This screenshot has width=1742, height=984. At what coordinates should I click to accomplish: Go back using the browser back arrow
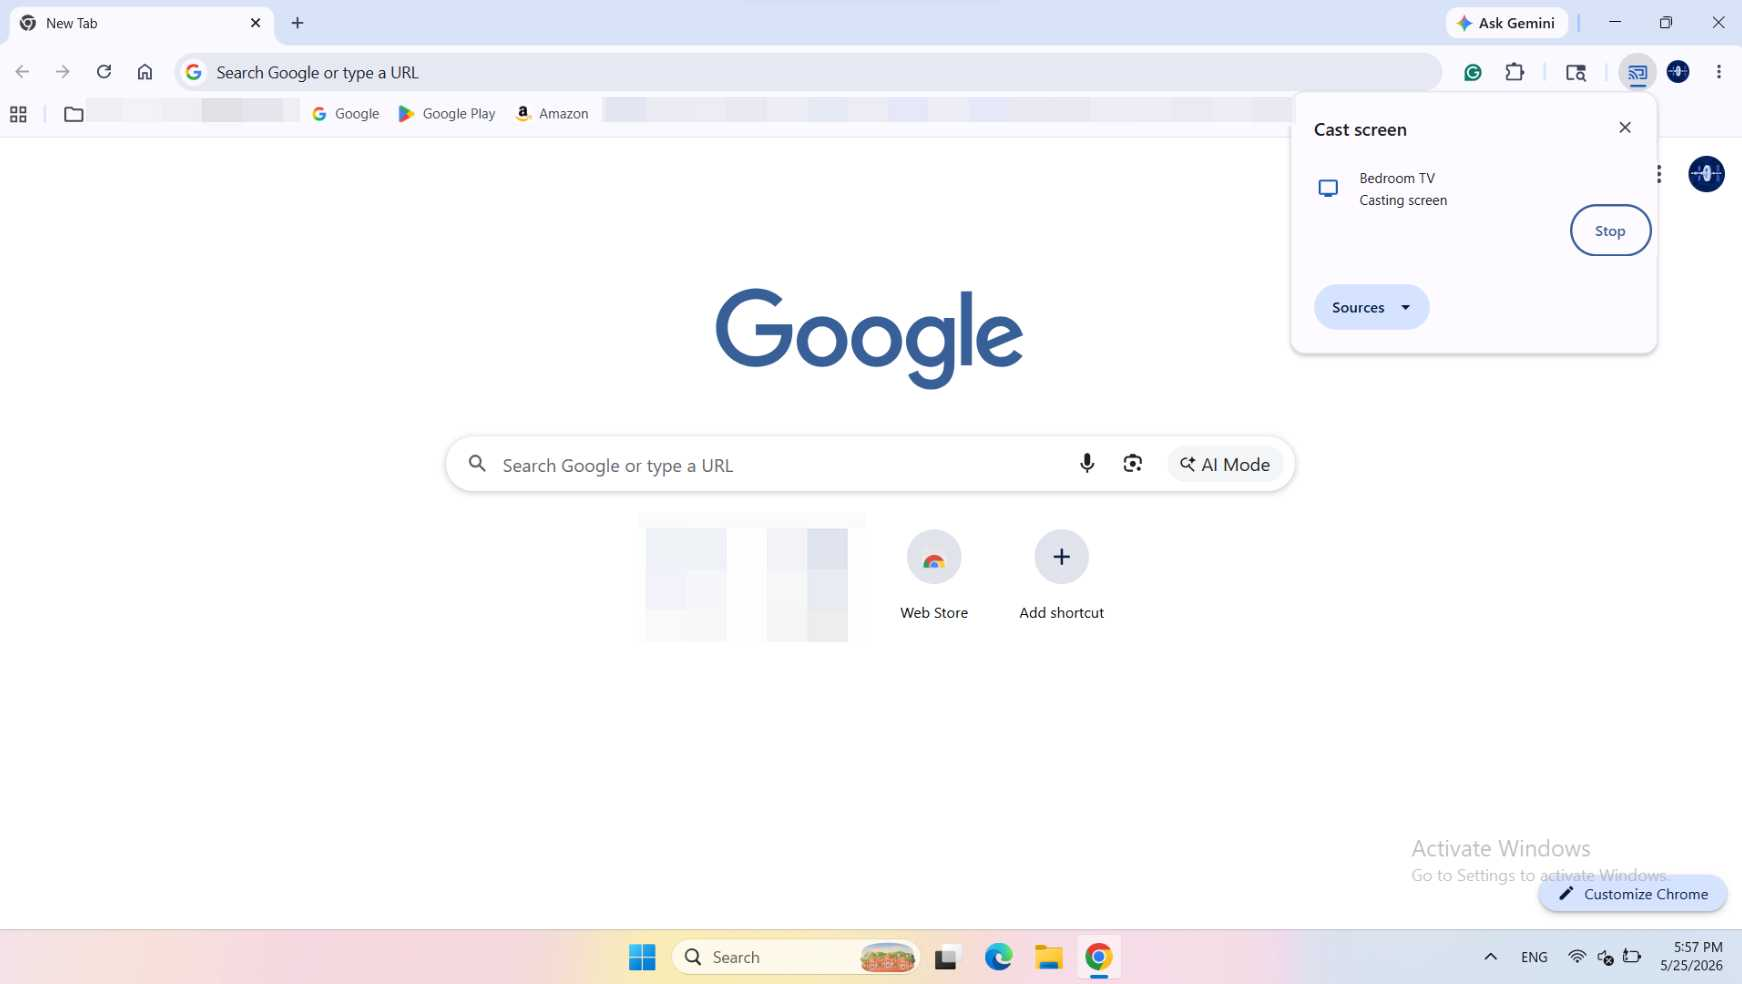22,72
